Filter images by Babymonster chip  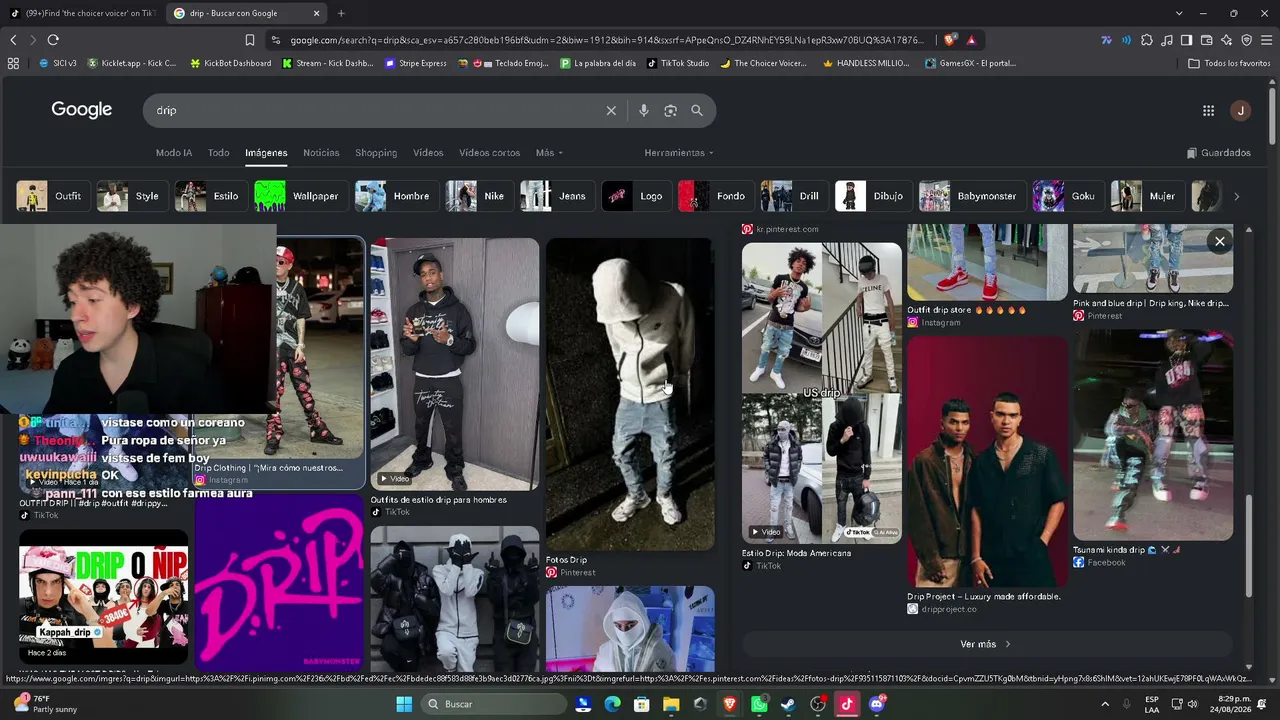(973, 196)
